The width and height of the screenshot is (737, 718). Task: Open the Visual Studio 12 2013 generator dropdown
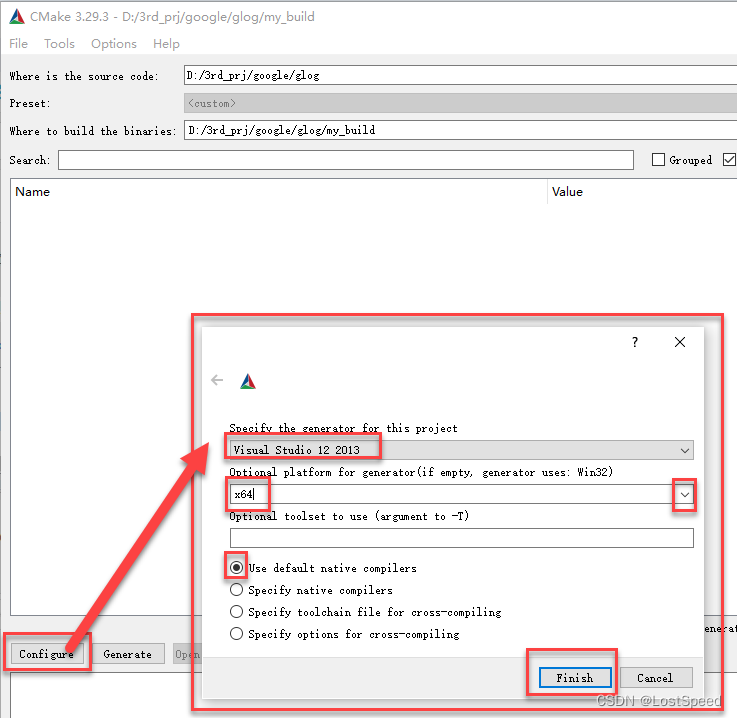click(x=461, y=450)
